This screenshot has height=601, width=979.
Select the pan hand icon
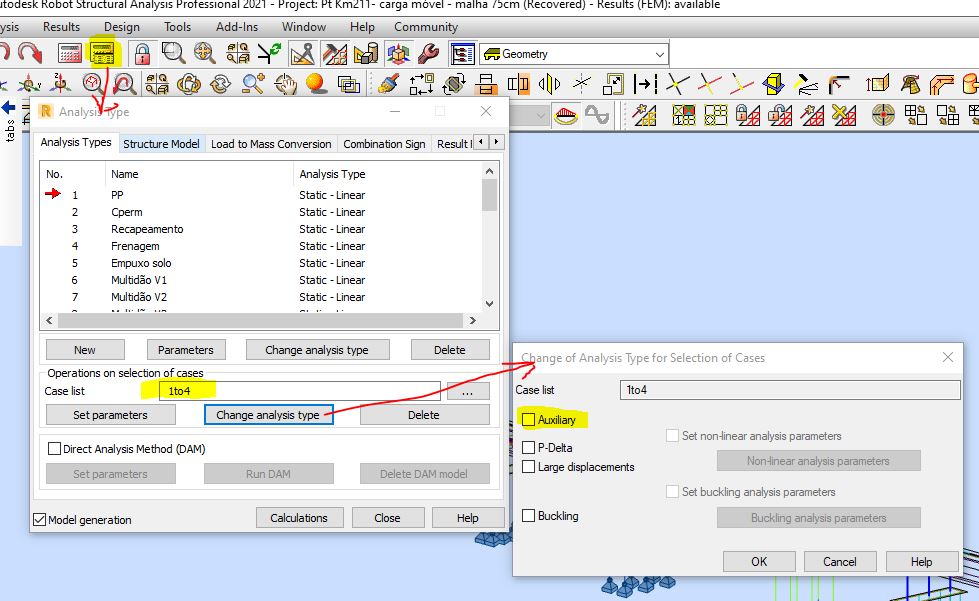[285, 84]
